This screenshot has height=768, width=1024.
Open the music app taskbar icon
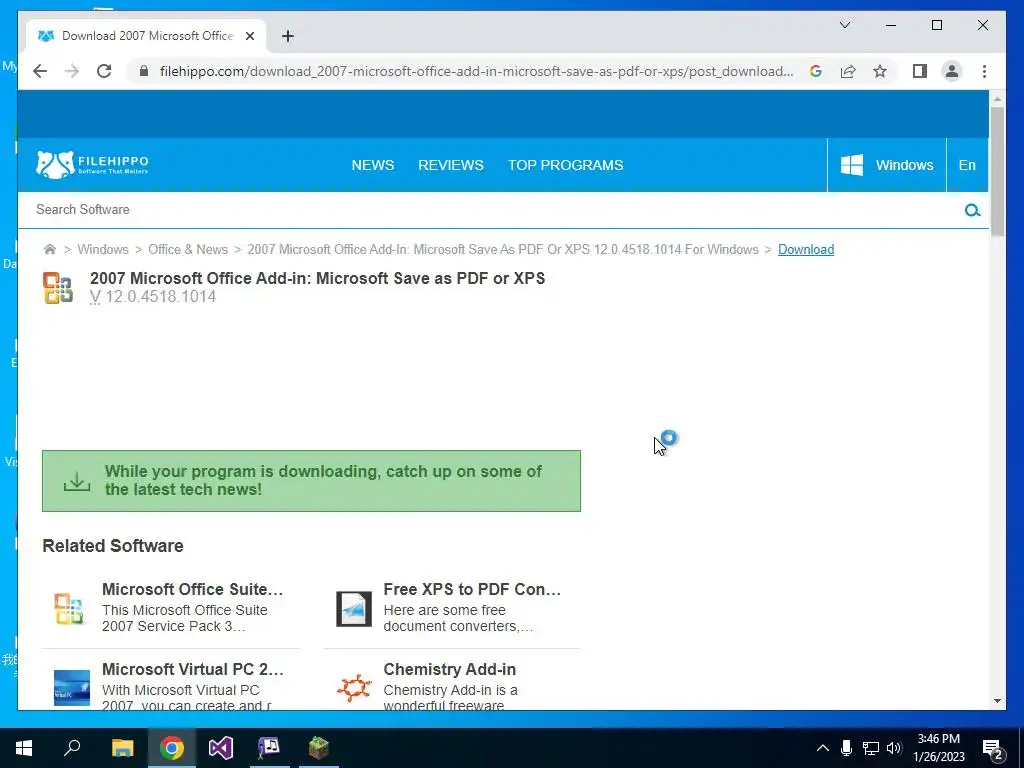(269, 748)
